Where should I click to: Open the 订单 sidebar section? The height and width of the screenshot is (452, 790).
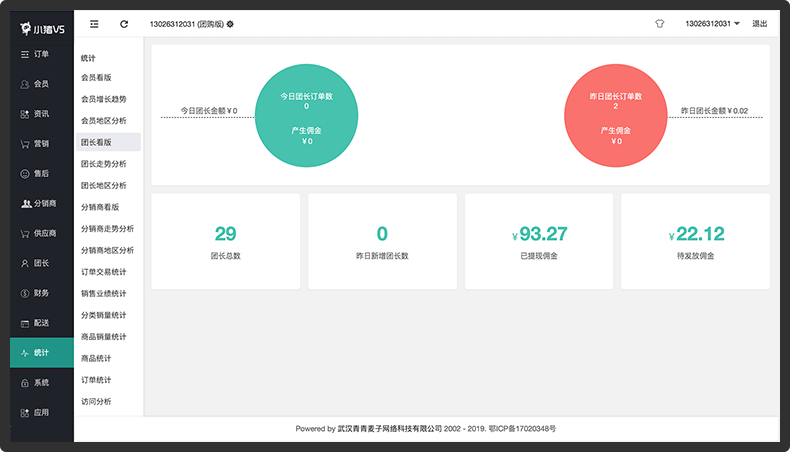point(42,54)
